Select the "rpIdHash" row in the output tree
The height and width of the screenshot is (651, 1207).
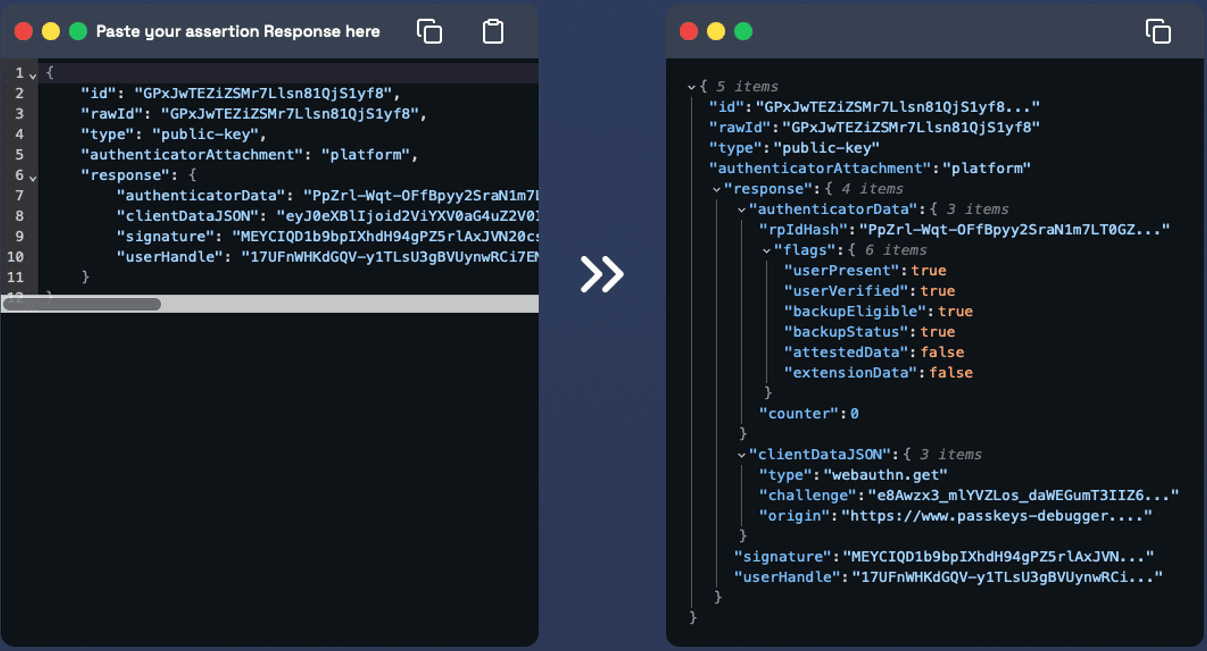coord(964,230)
